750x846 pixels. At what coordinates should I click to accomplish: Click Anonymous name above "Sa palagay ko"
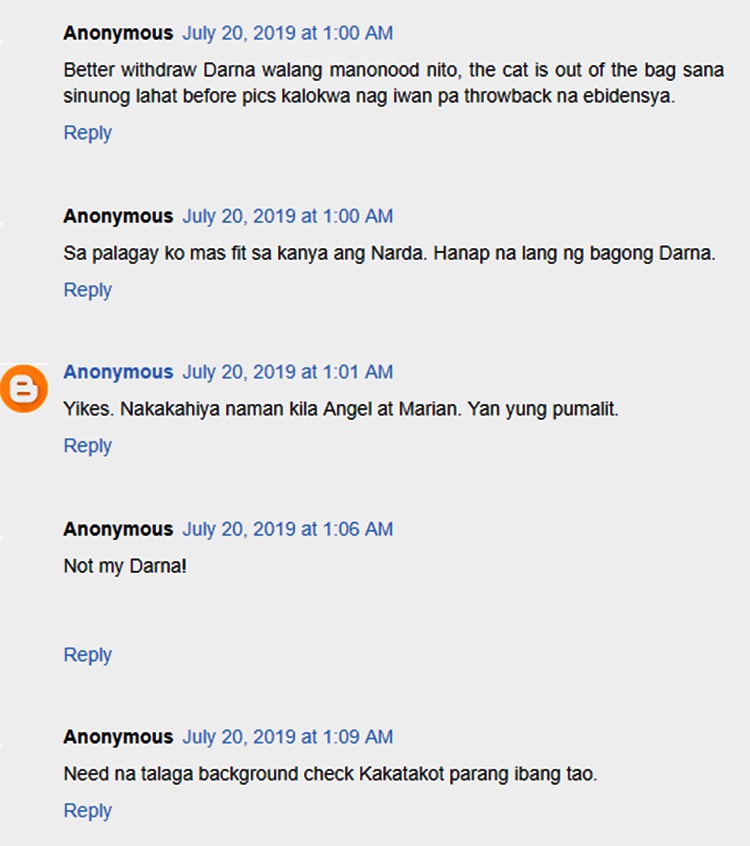(118, 216)
